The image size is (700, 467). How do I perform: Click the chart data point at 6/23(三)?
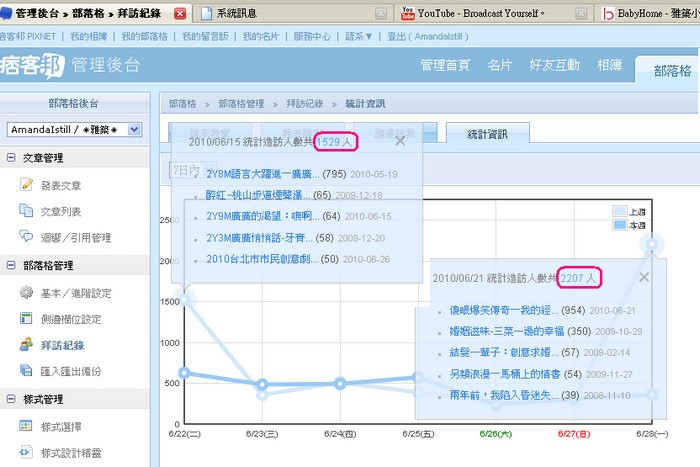point(262,384)
